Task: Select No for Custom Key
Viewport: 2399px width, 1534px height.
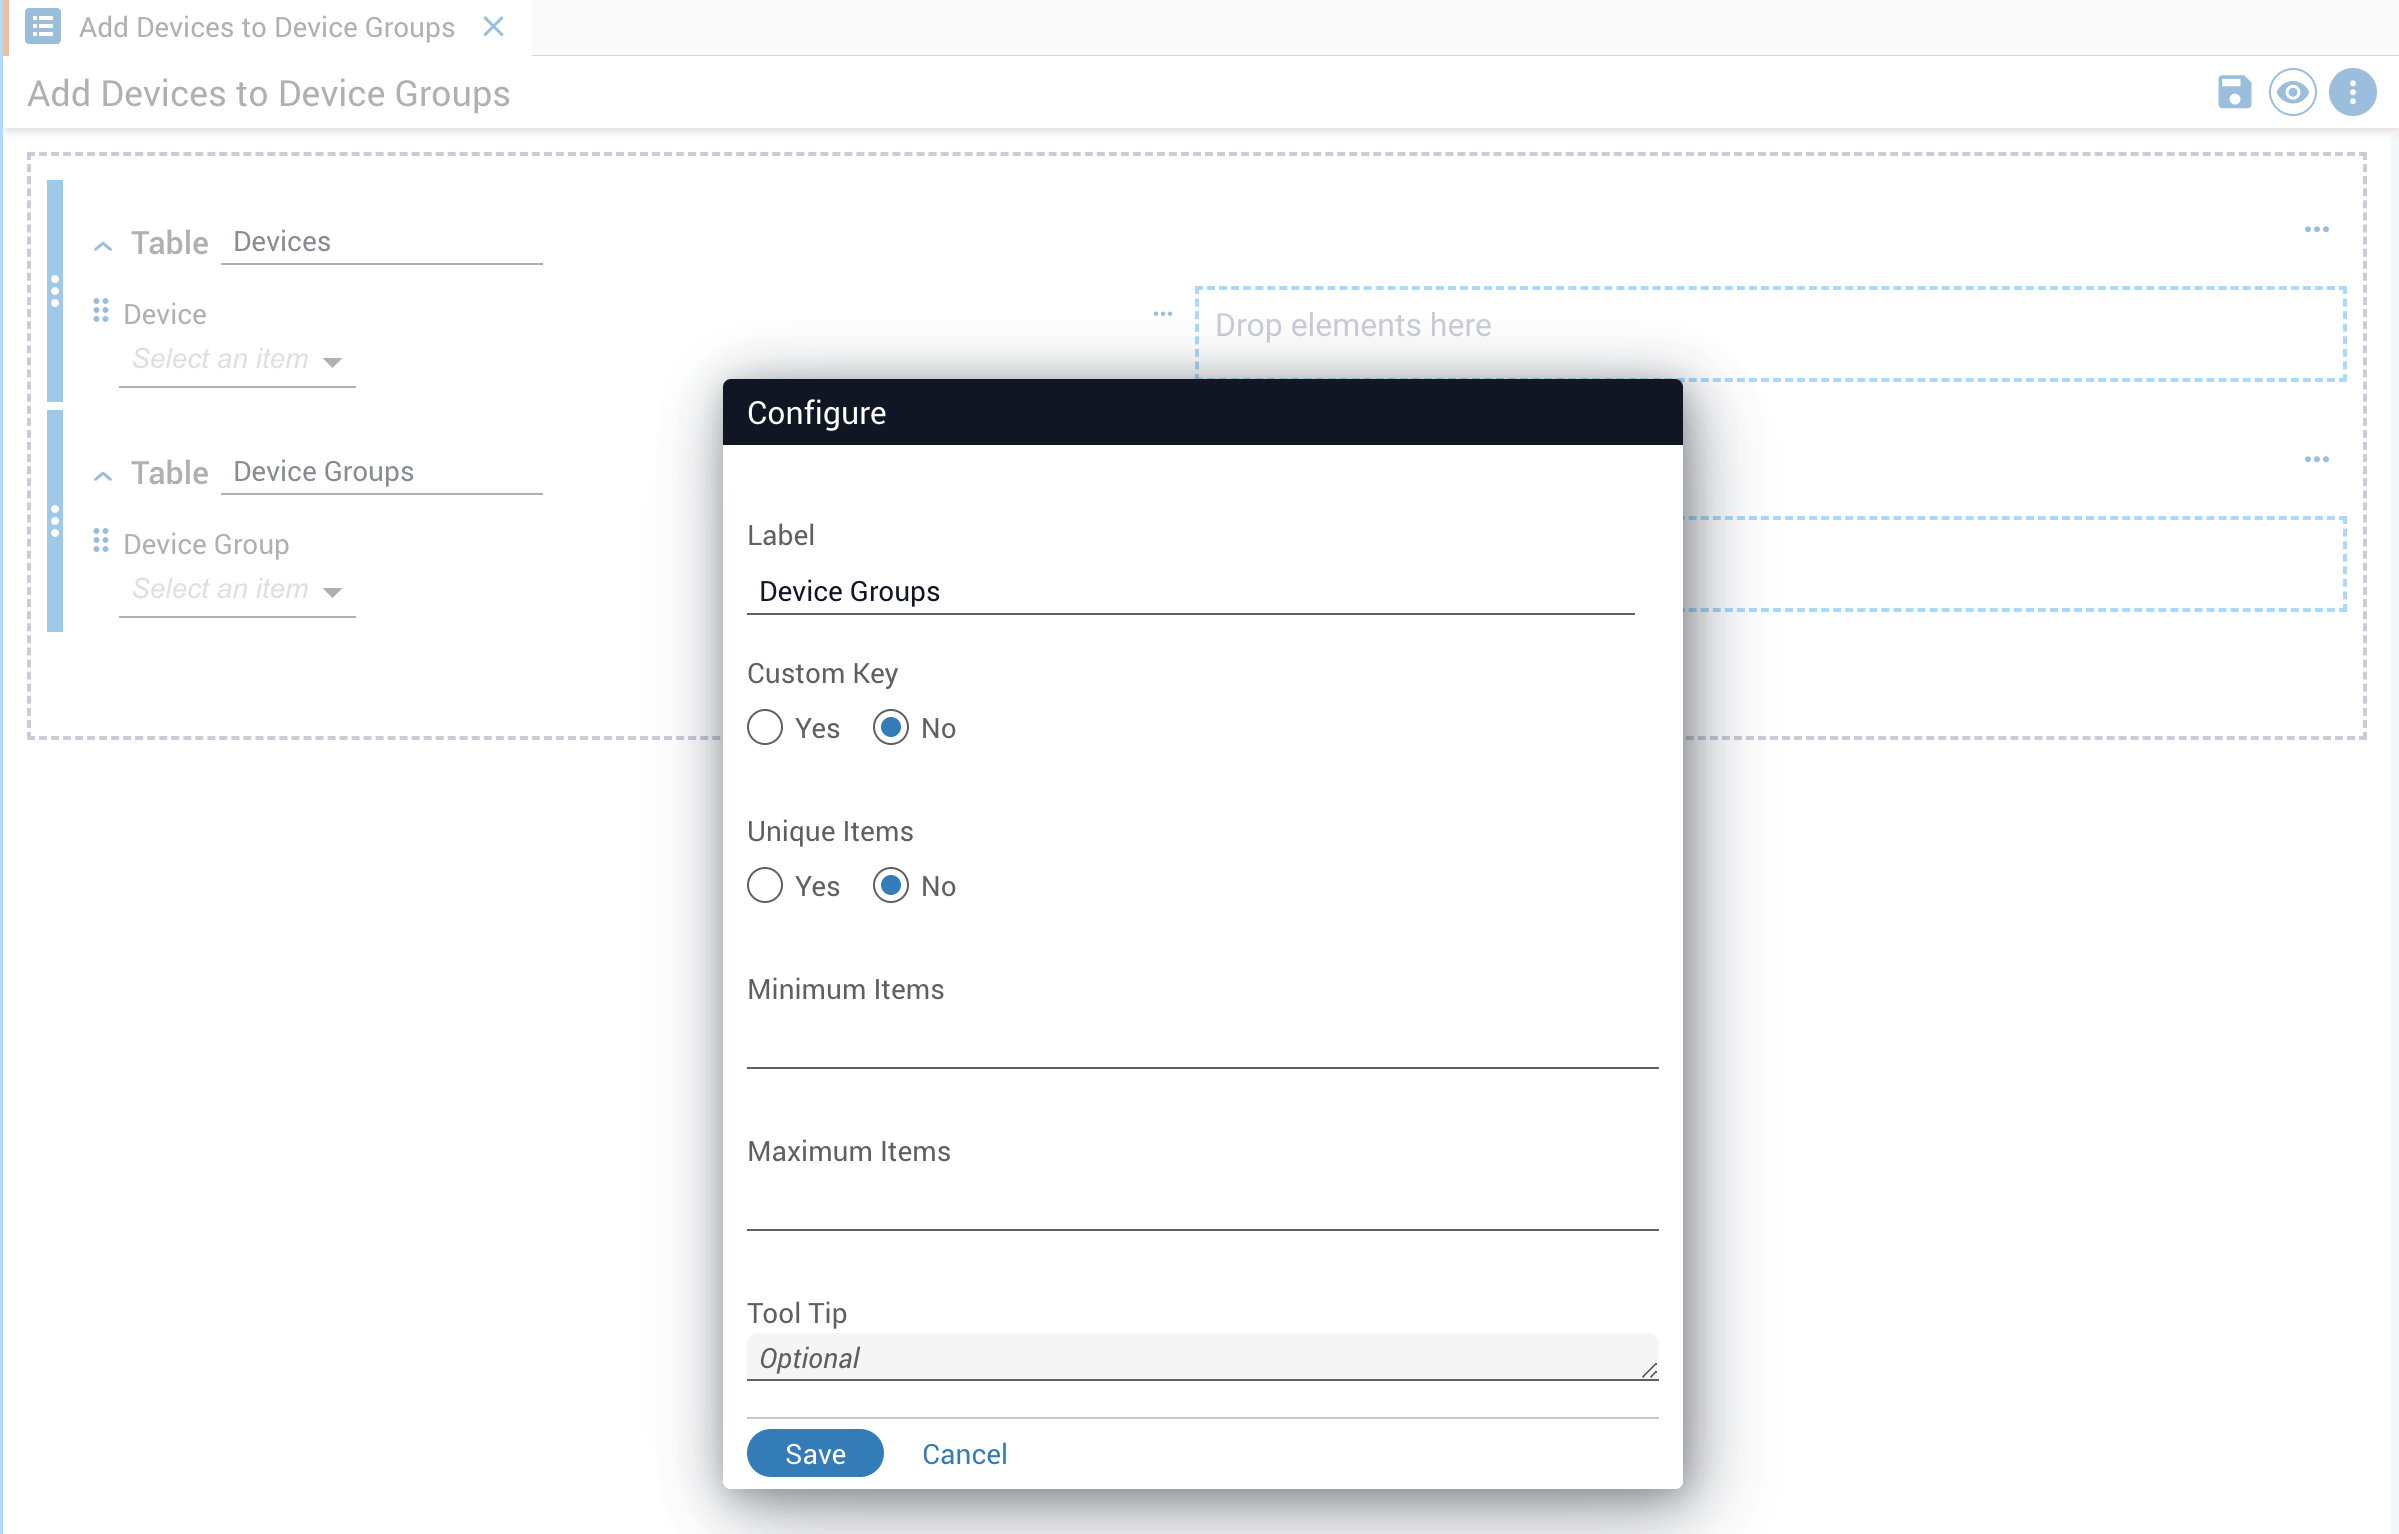Action: pos(891,728)
